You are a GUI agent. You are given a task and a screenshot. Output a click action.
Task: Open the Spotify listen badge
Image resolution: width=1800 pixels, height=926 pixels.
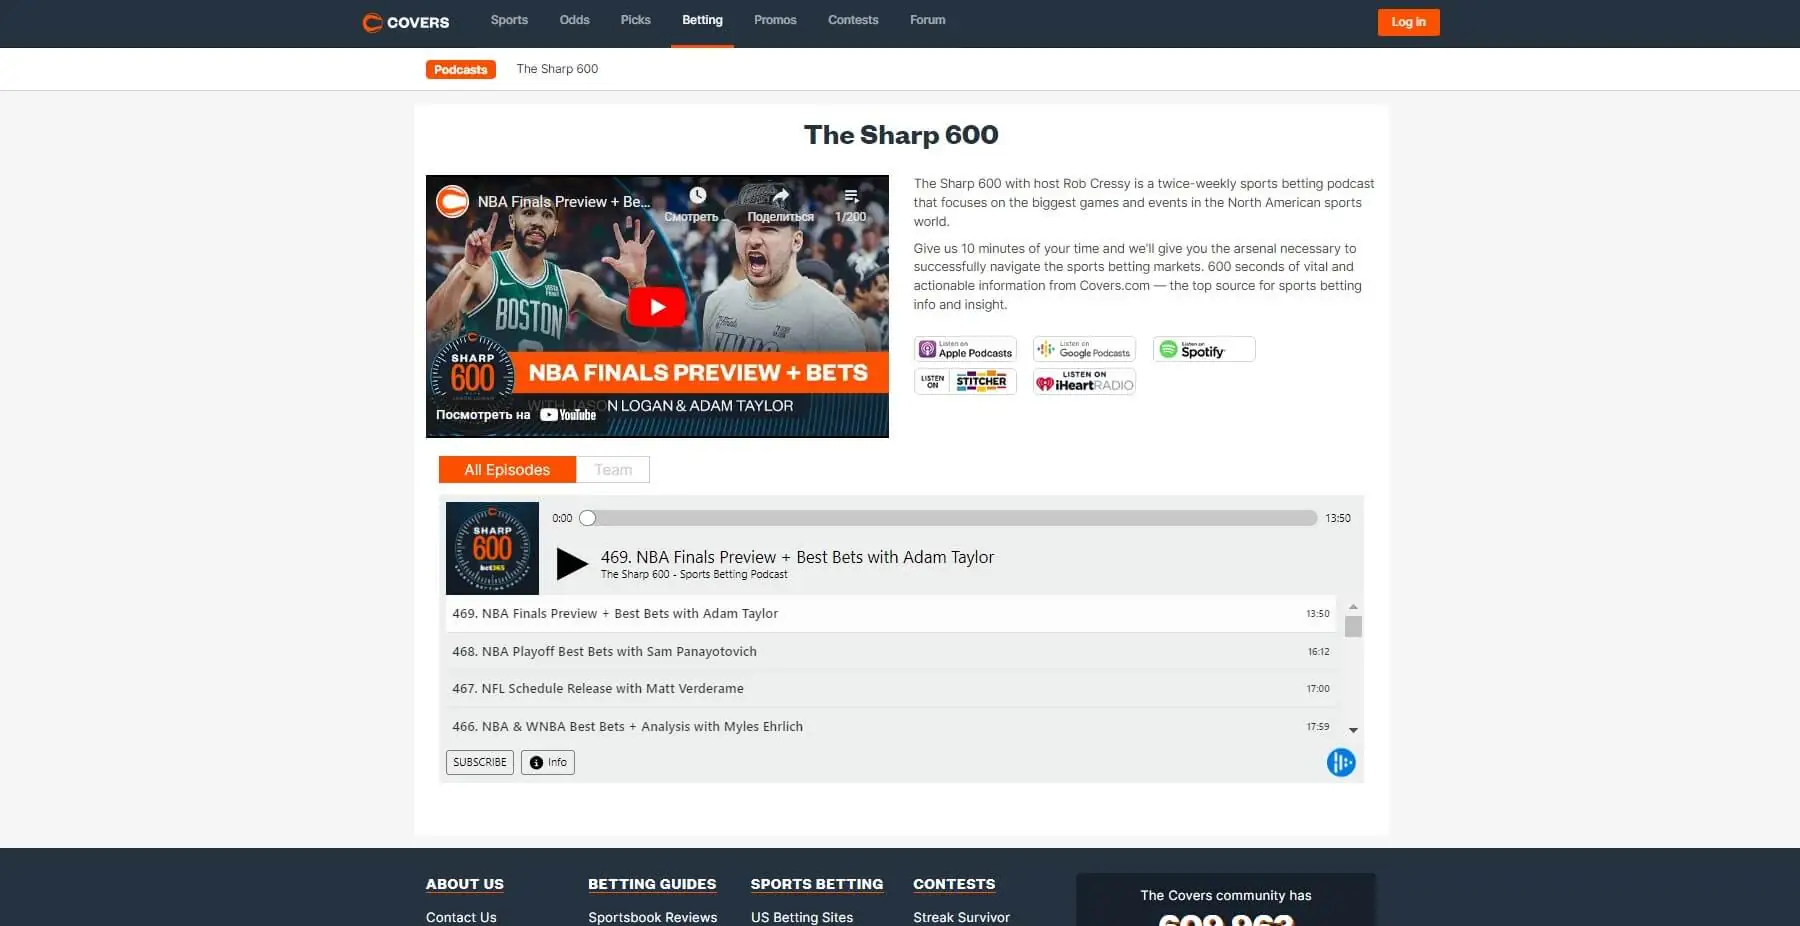coord(1203,349)
